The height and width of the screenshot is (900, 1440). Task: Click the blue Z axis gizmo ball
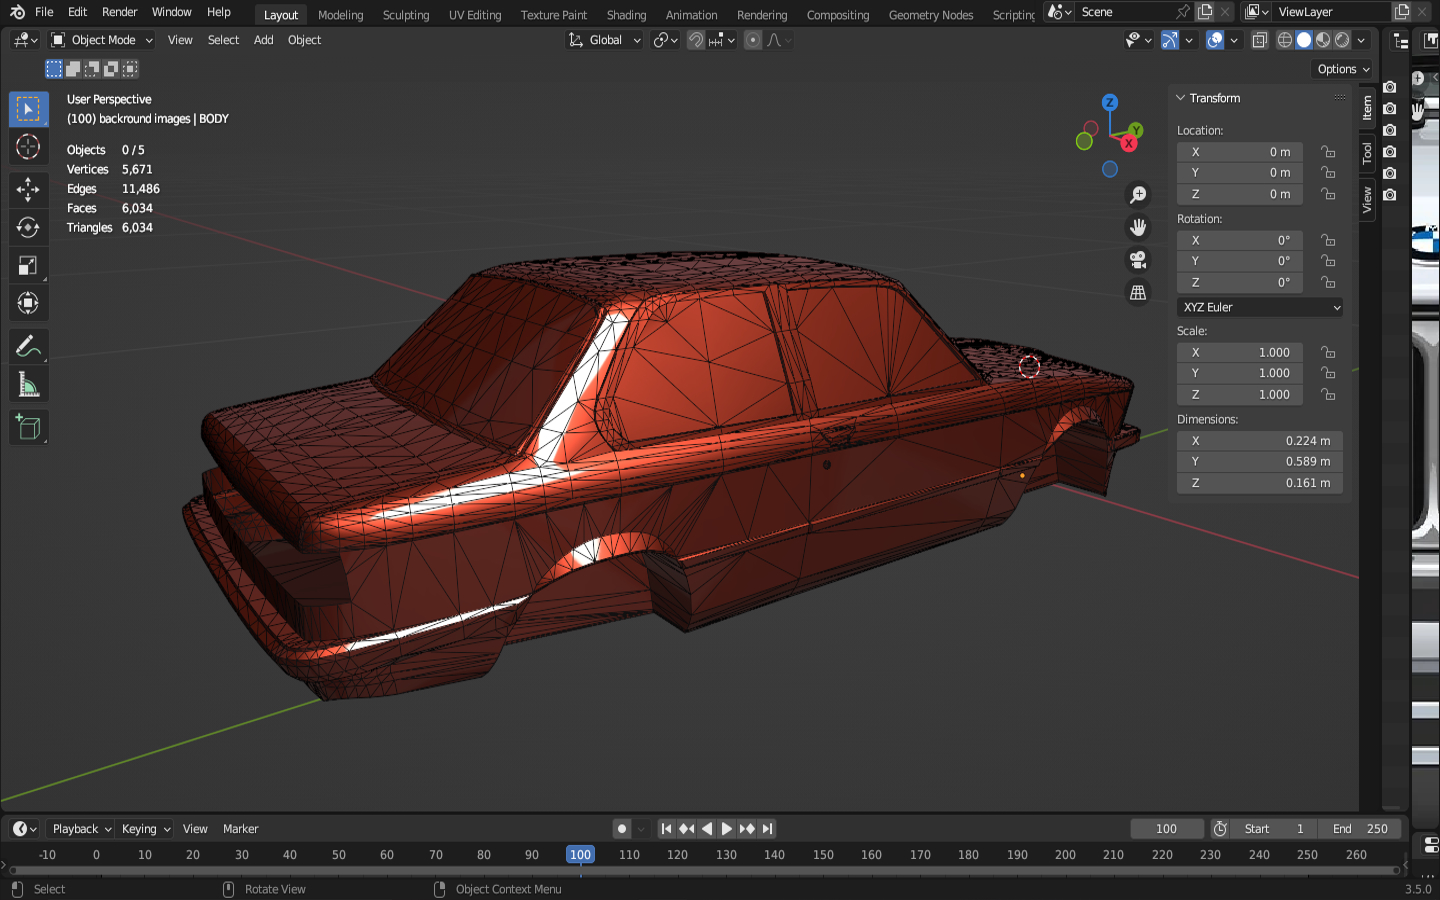pyautogui.click(x=1109, y=102)
